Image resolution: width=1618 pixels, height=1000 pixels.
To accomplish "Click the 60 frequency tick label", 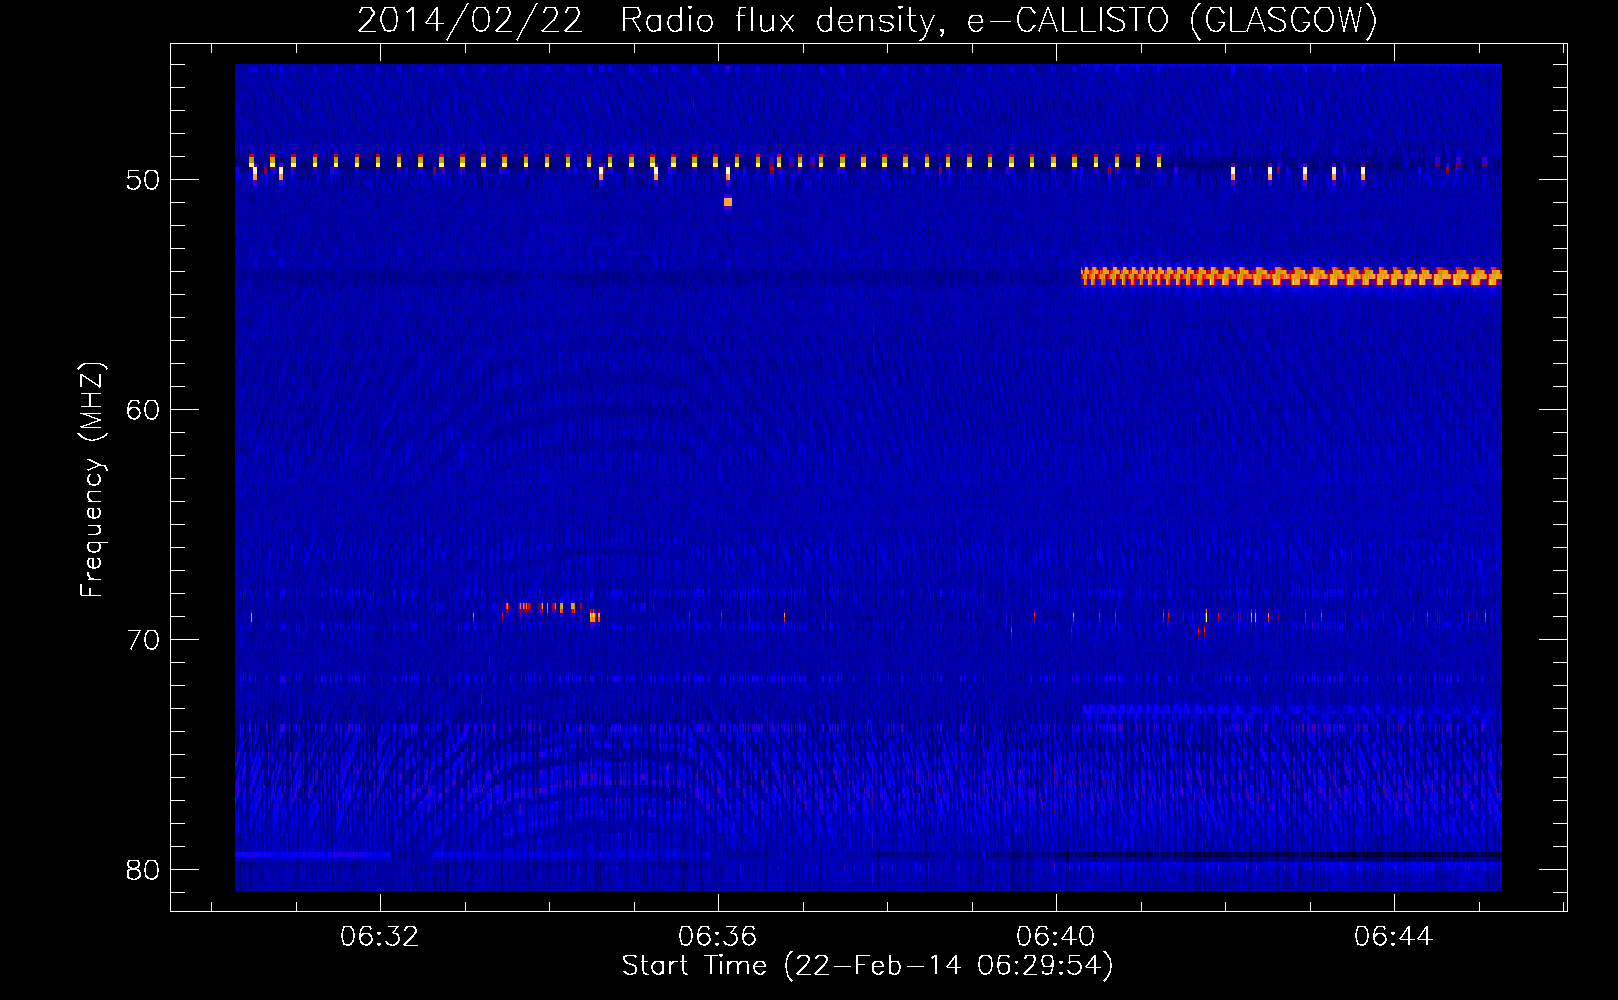I will [143, 410].
